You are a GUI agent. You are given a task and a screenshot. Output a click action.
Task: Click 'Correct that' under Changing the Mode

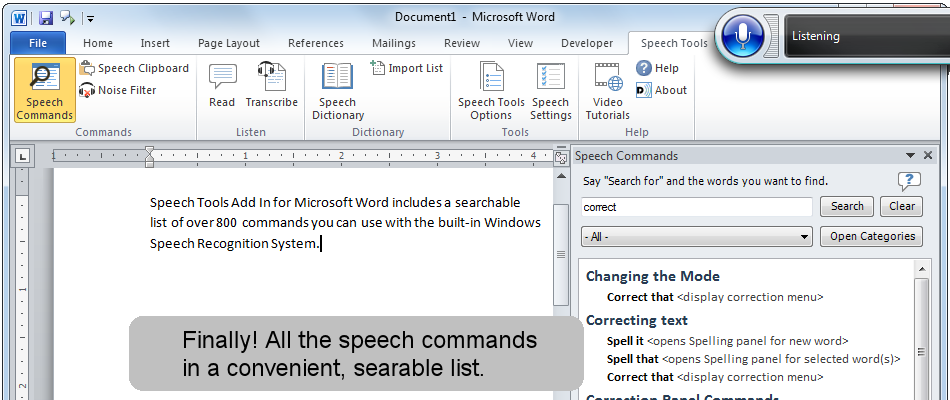pos(715,297)
